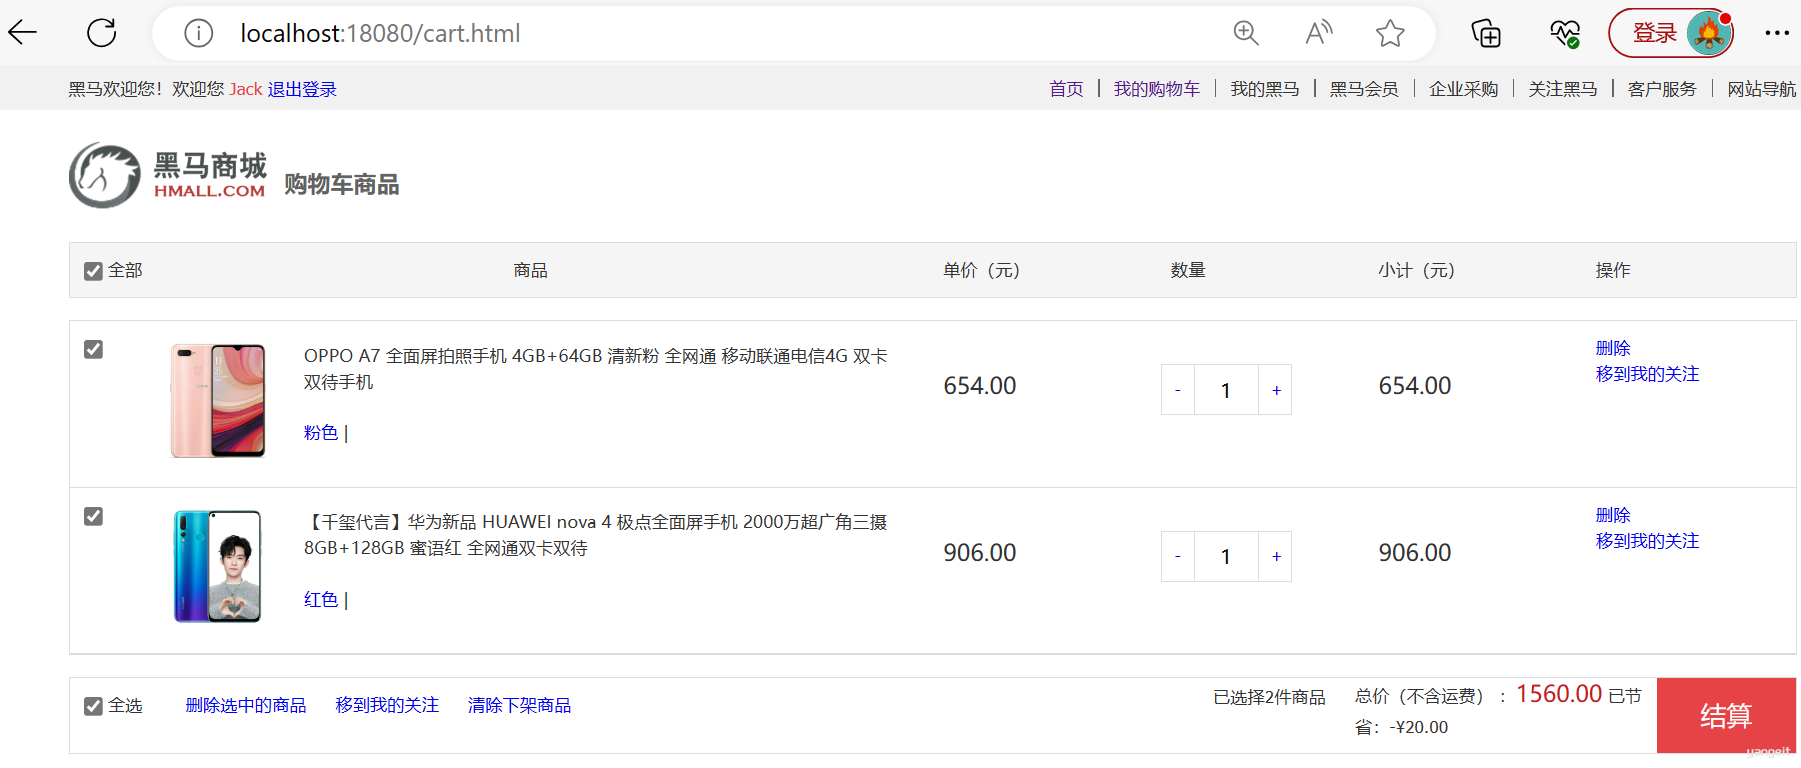The width and height of the screenshot is (1801, 768).
Task: Move HUAWEI nova 4 to 移到我的关注
Action: 1647,541
